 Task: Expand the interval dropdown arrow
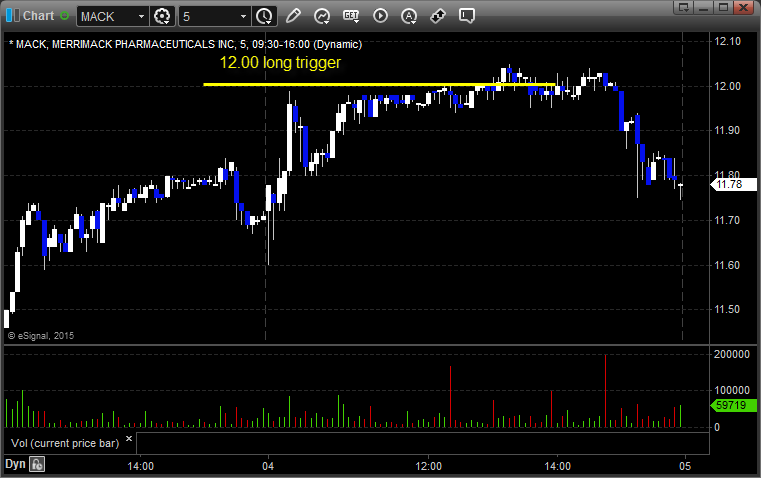coord(243,16)
